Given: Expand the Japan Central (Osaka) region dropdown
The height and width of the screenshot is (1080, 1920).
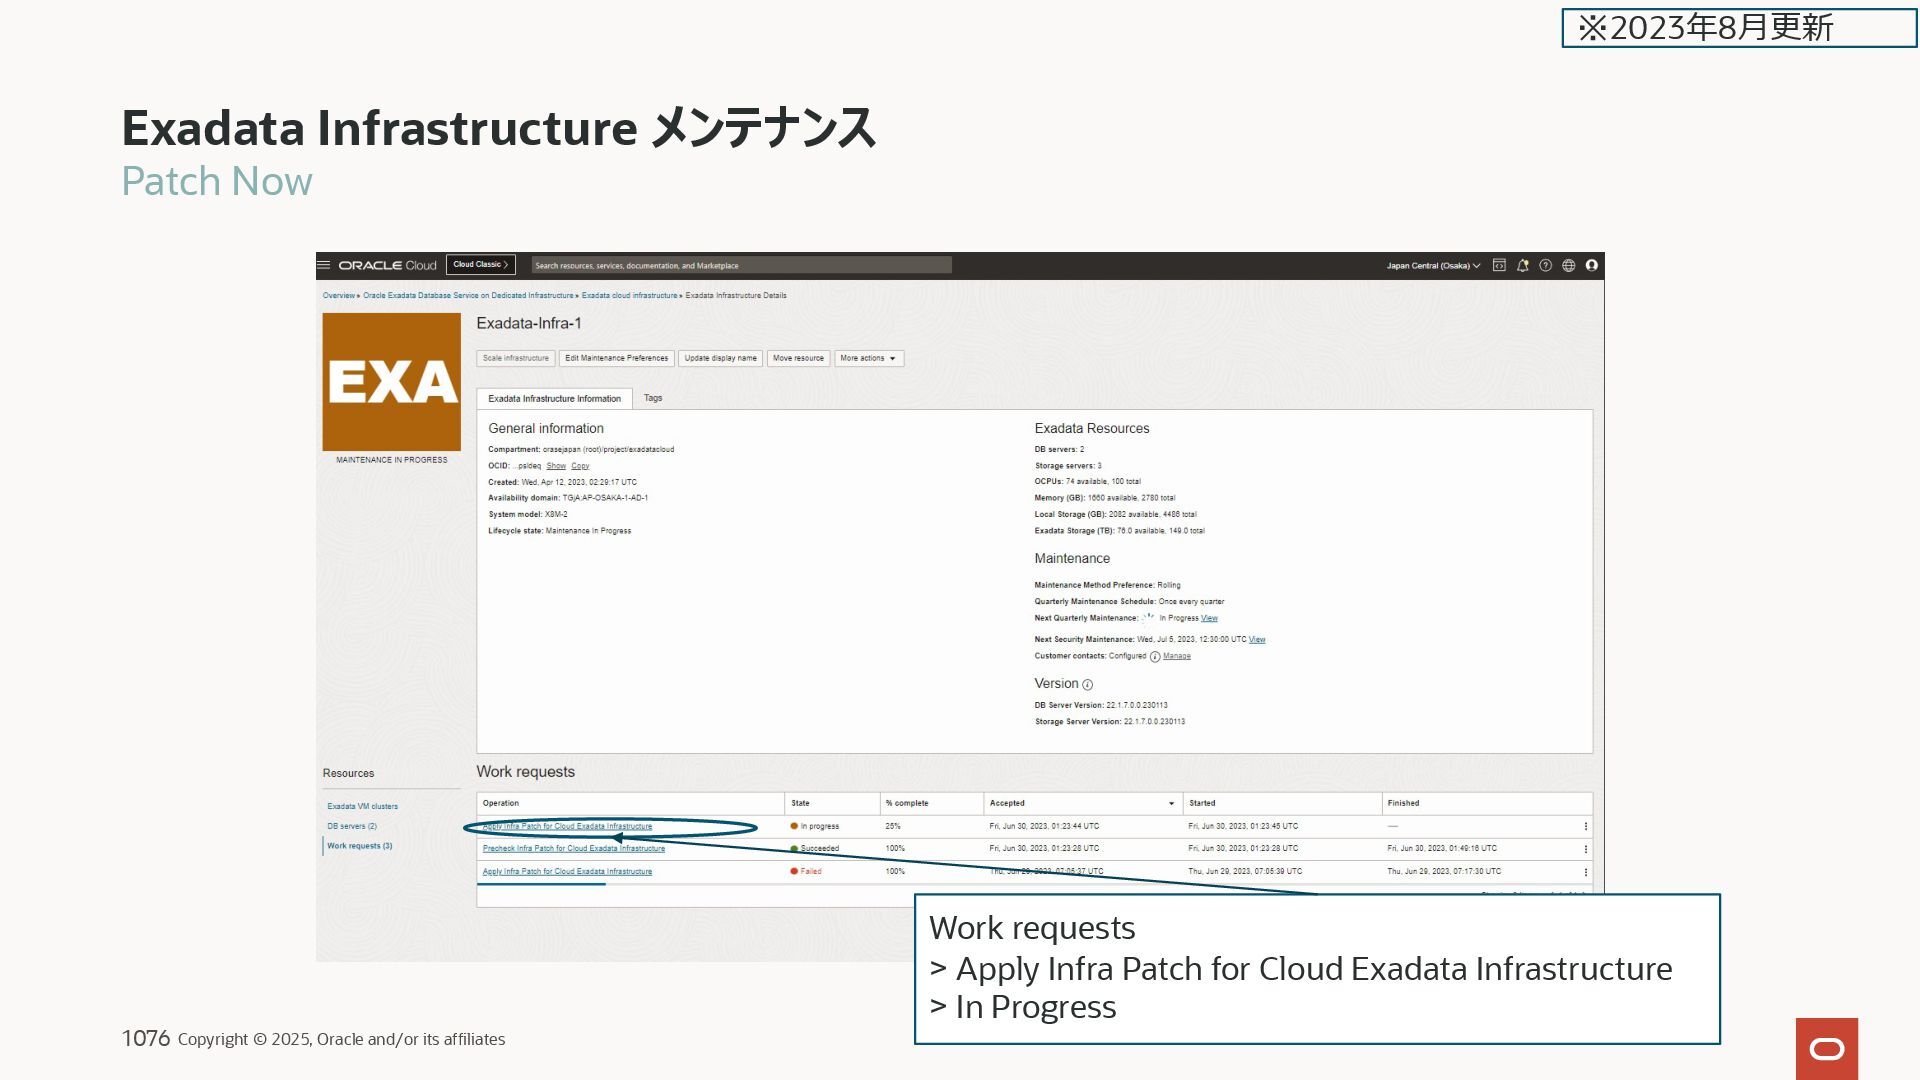Looking at the screenshot, I should [1432, 266].
